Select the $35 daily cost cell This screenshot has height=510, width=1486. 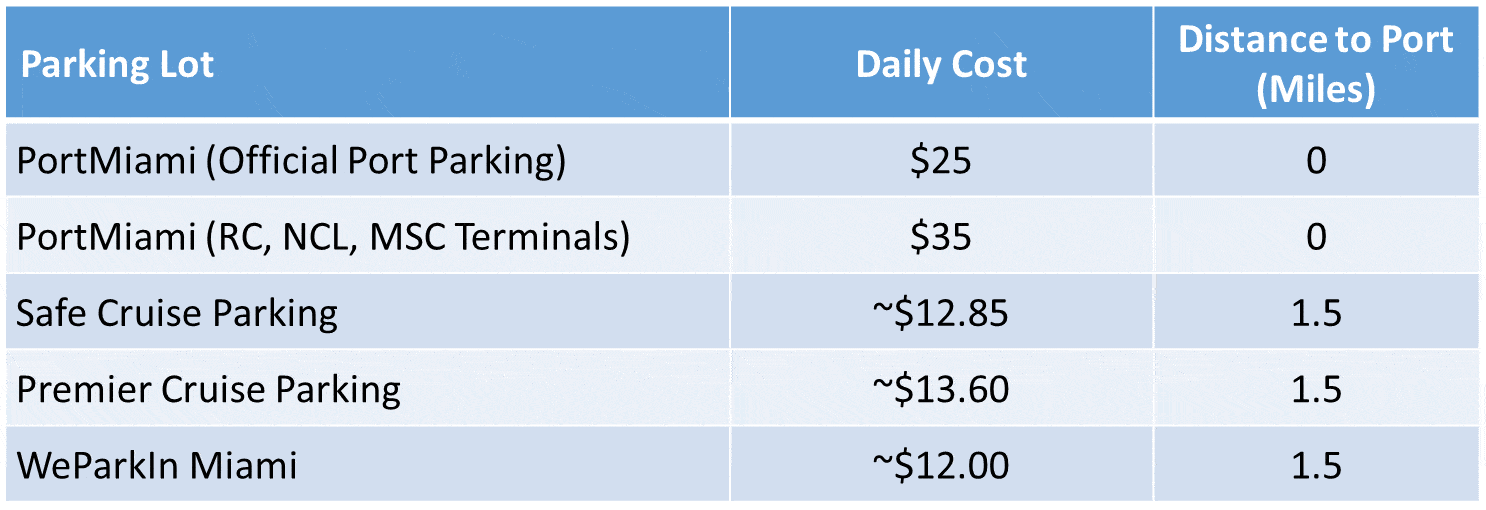(941, 235)
